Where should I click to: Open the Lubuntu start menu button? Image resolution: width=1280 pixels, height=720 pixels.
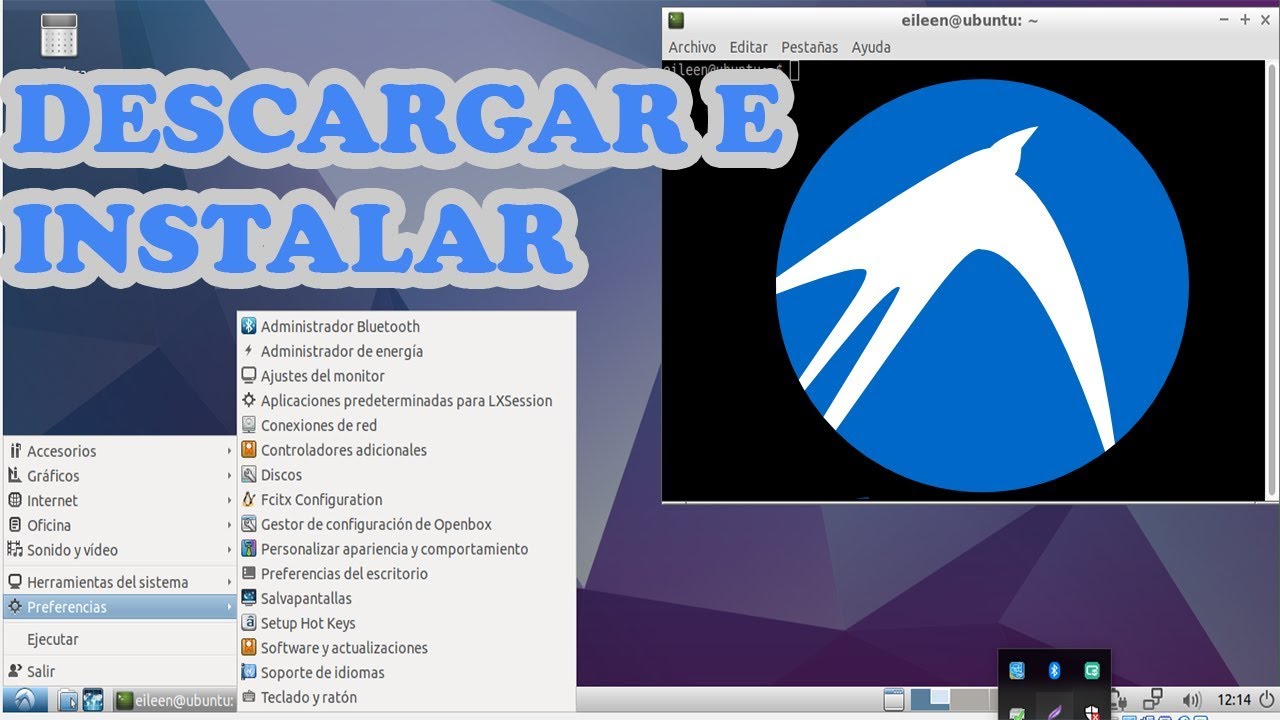coord(26,700)
